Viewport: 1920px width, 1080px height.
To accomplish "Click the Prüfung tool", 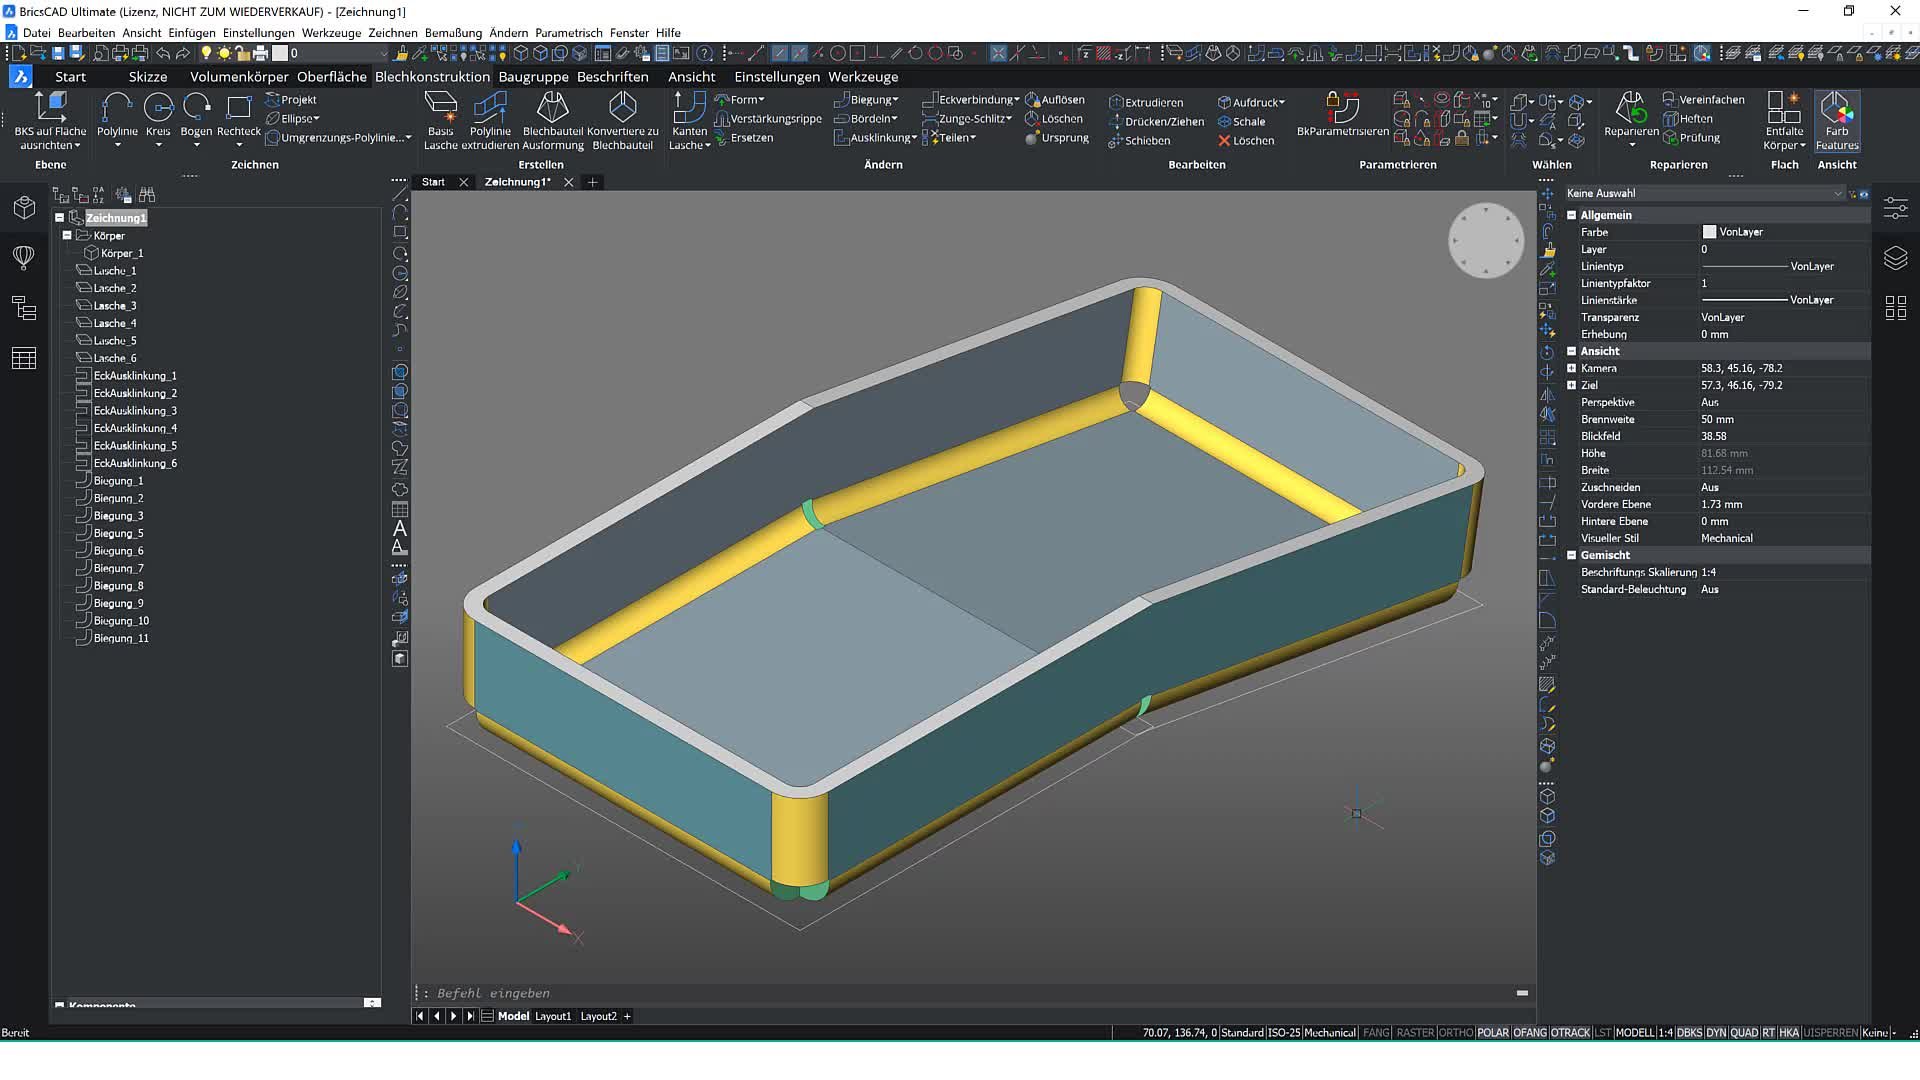I will click(1691, 138).
